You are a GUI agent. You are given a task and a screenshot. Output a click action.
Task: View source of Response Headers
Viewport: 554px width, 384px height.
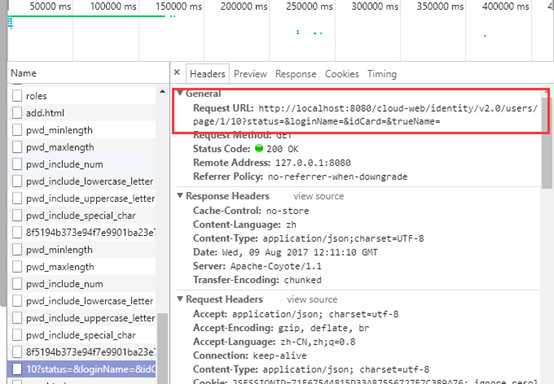point(318,196)
